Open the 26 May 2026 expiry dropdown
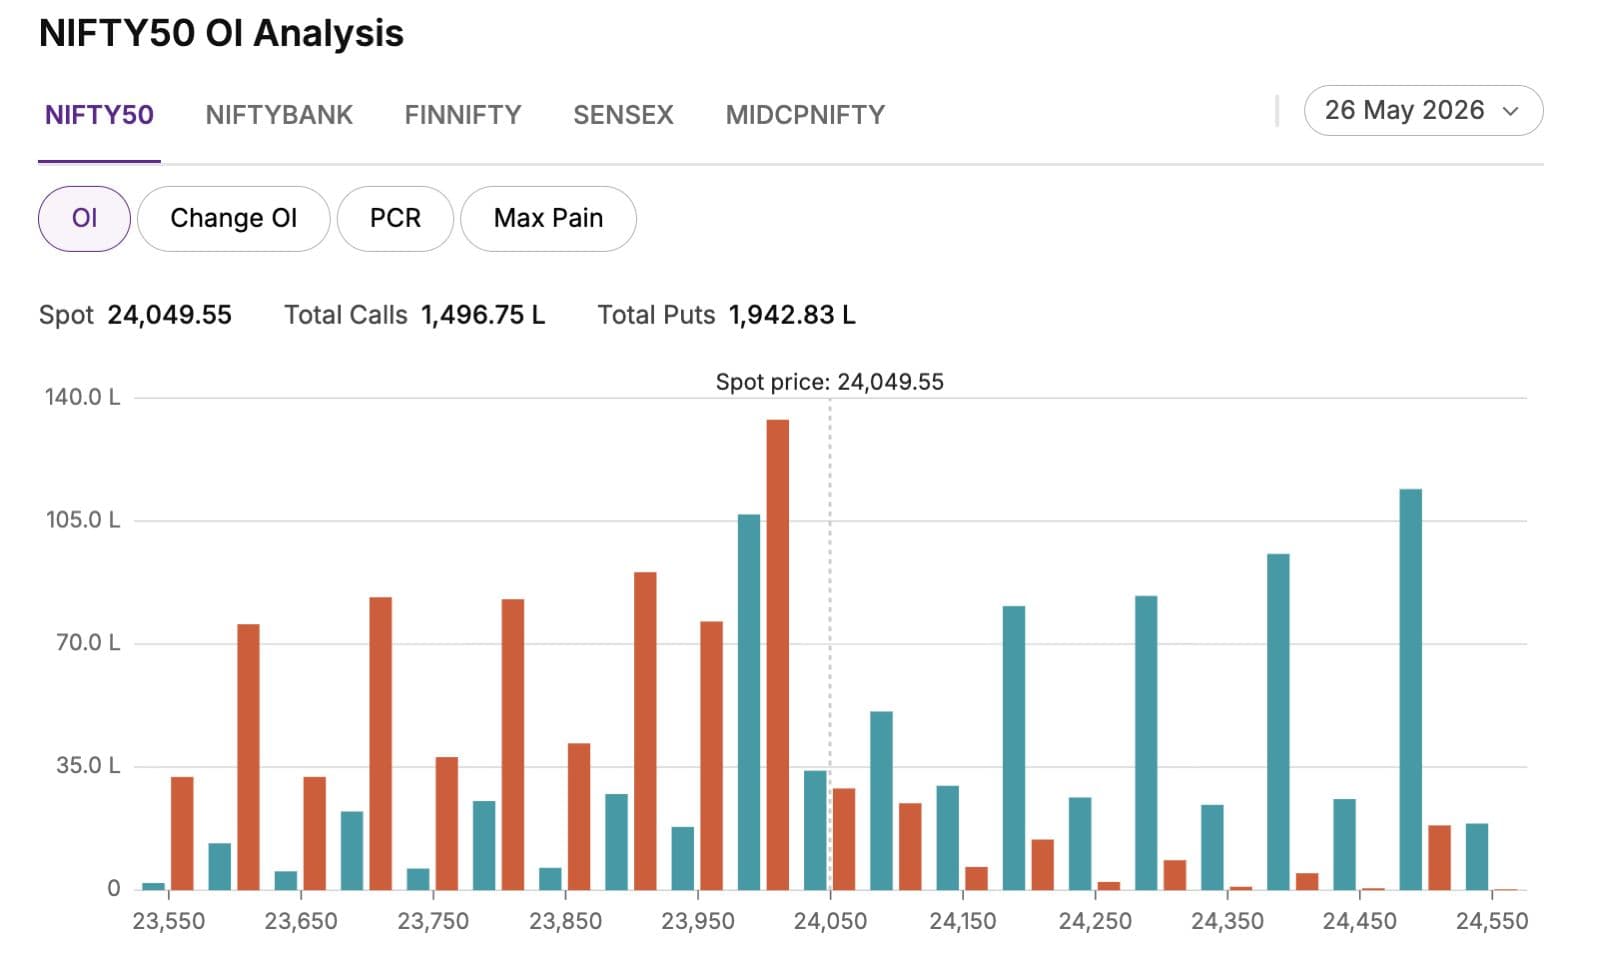The height and width of the screenshot is (967, 1600). pos(1423,110)
